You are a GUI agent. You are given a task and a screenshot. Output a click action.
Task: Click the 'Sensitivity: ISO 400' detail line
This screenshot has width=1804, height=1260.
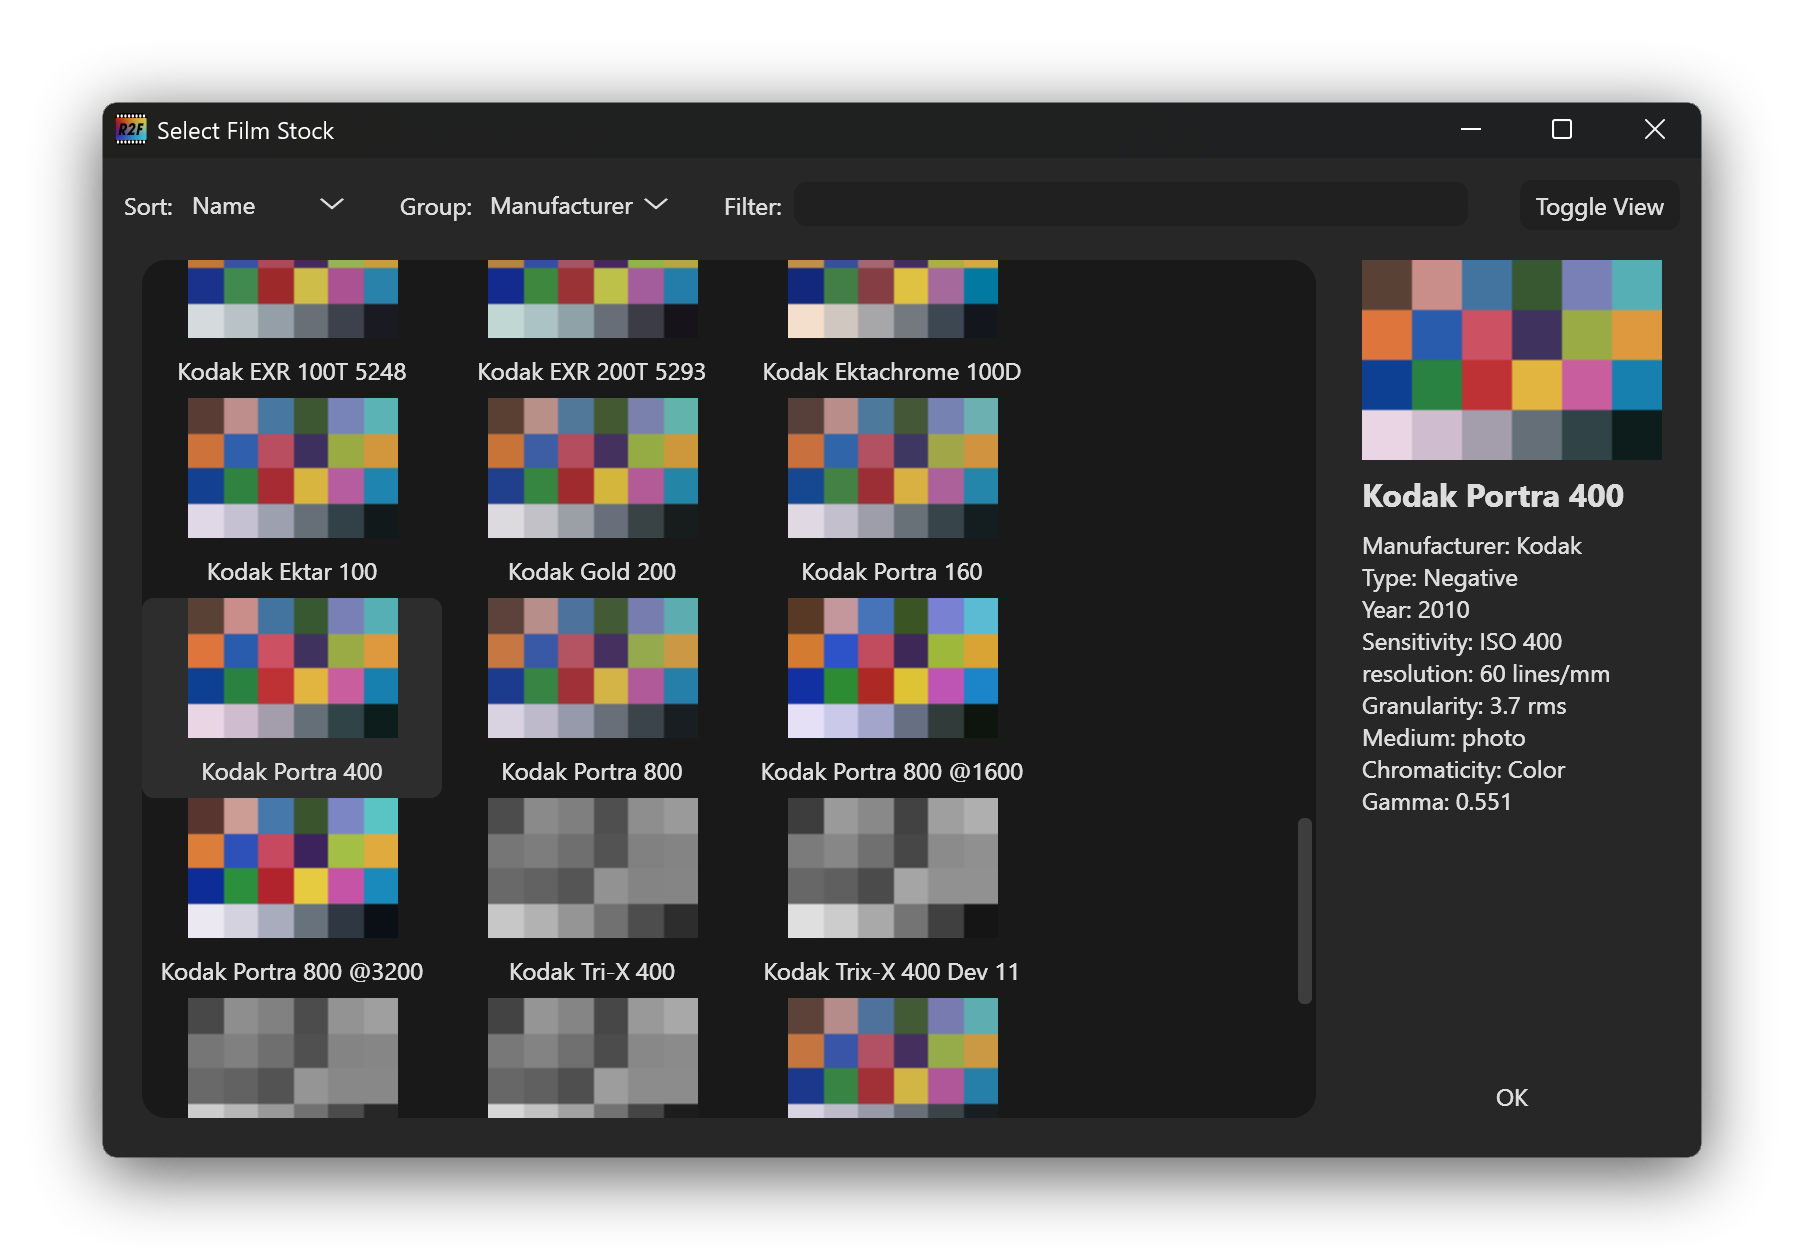[x=1462, y=642]
